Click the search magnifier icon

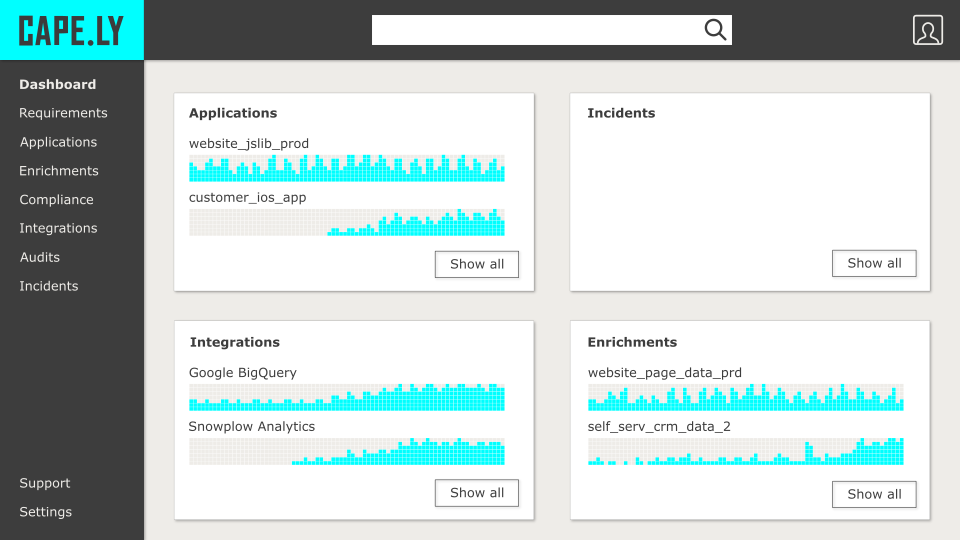click(x=715, y=30)
